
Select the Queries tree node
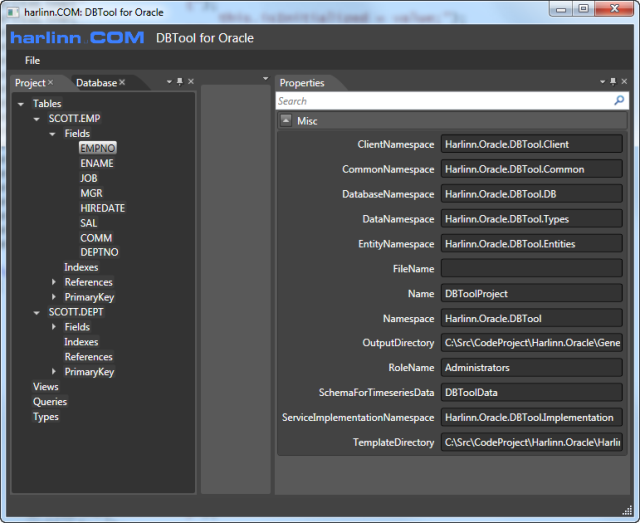click(50, 401)
